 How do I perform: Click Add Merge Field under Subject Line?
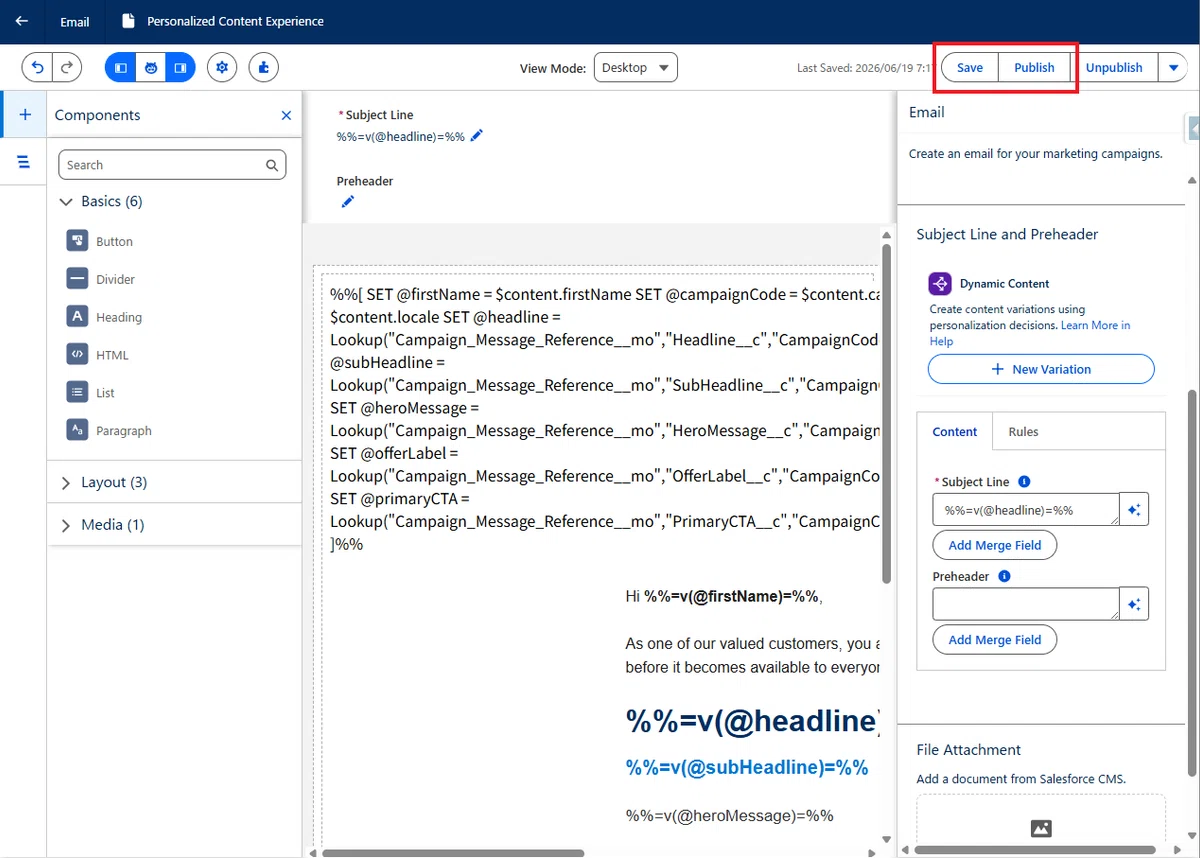995,545
